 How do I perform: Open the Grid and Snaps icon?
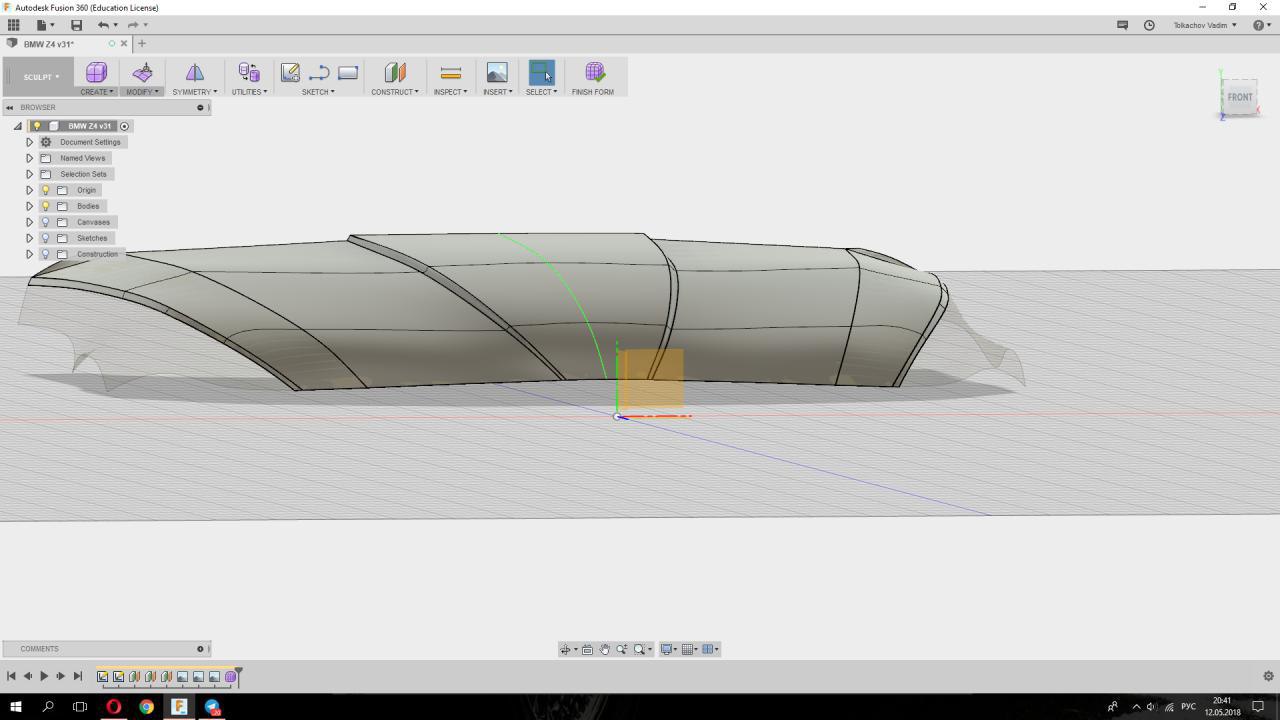coord(688,649)
